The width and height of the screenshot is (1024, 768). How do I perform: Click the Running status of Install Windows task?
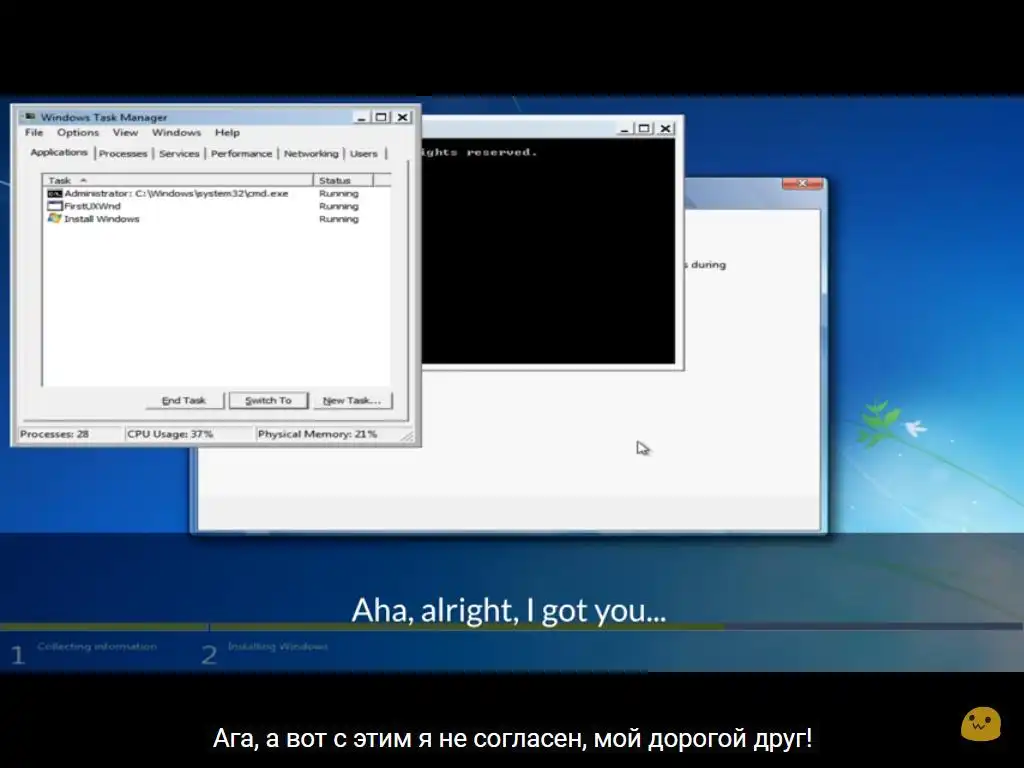click(x=338, y=219)
